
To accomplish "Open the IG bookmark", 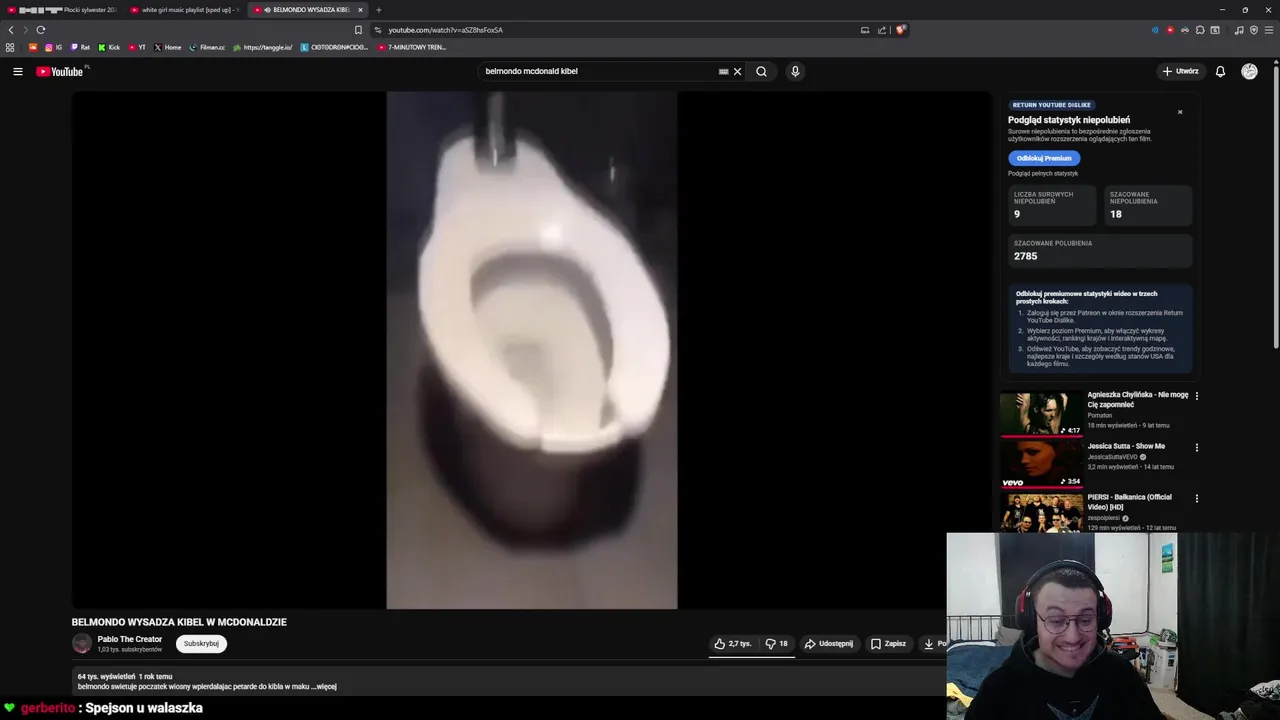I will (x=53, y=47).
